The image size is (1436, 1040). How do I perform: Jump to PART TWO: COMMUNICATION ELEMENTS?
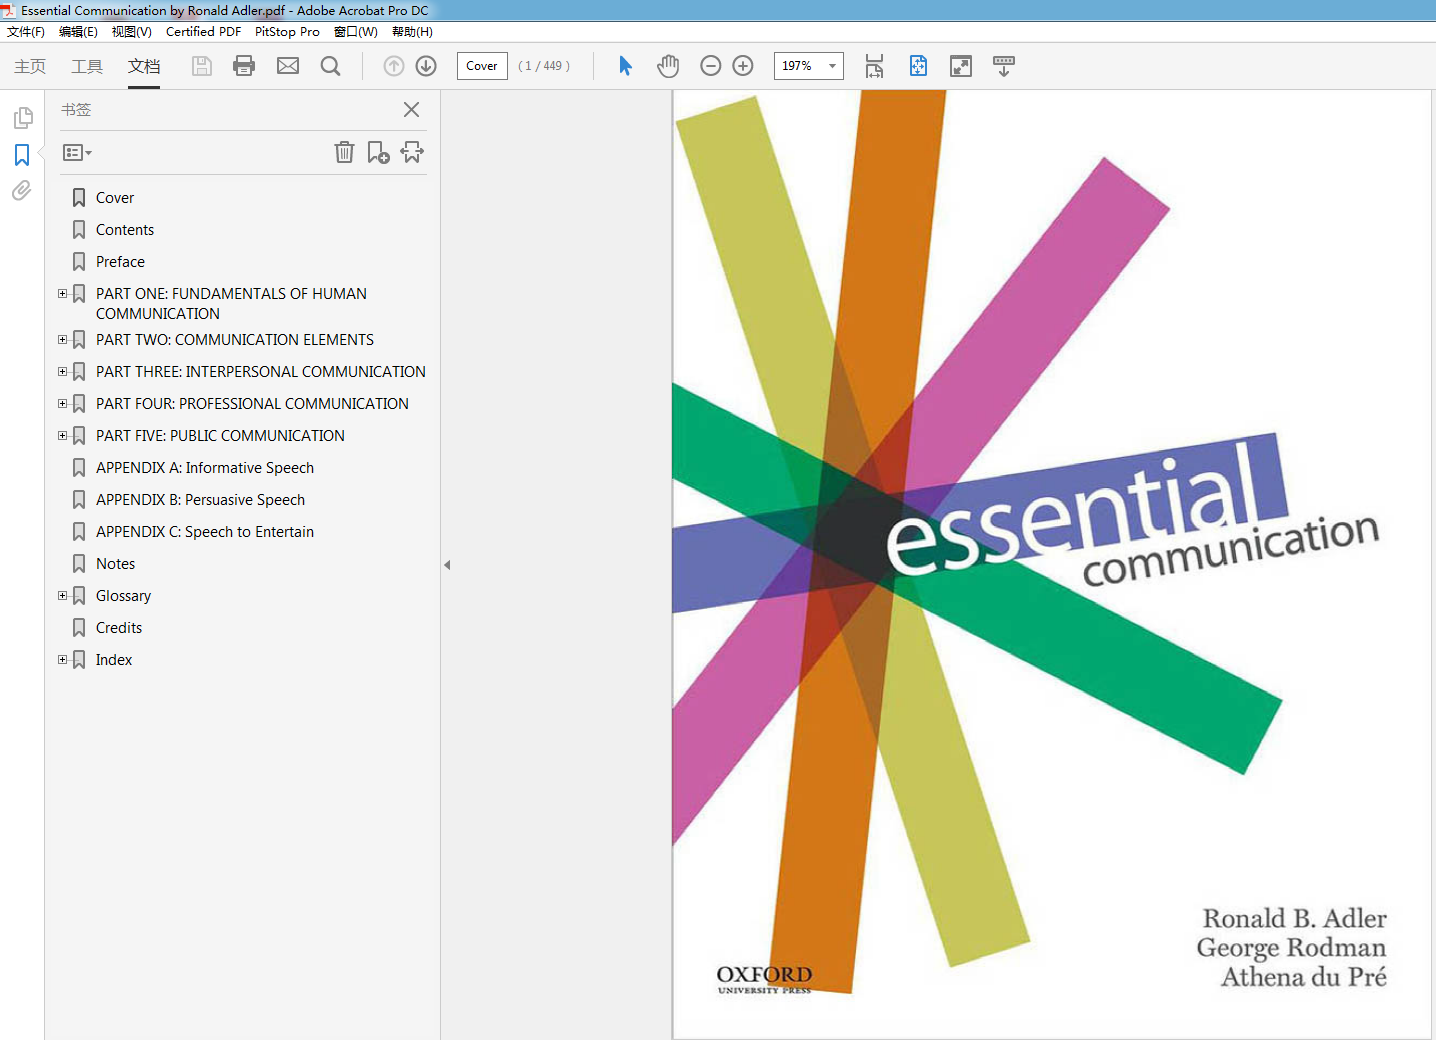tap(235, 340)
